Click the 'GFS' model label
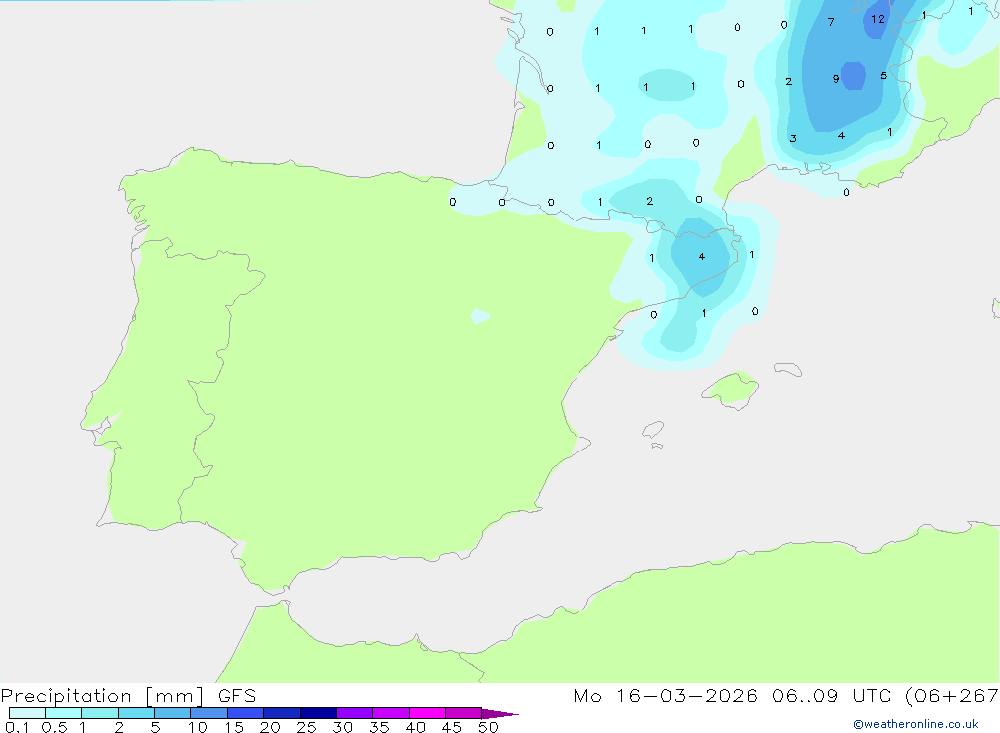The image size is (1000, 733). click(x=237, y=696)
